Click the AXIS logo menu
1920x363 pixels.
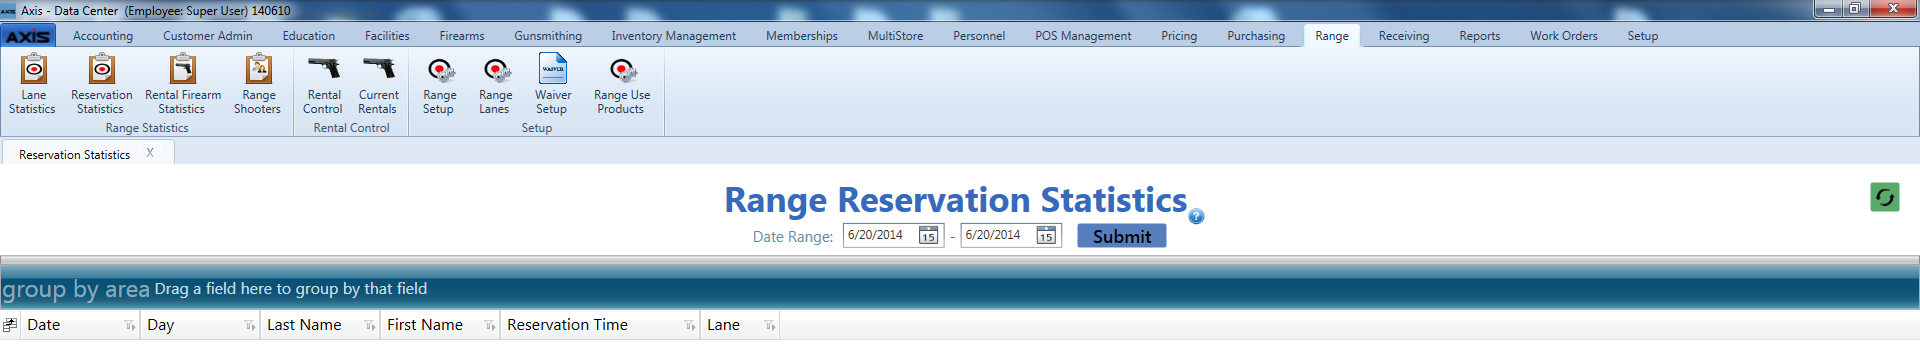28,36
